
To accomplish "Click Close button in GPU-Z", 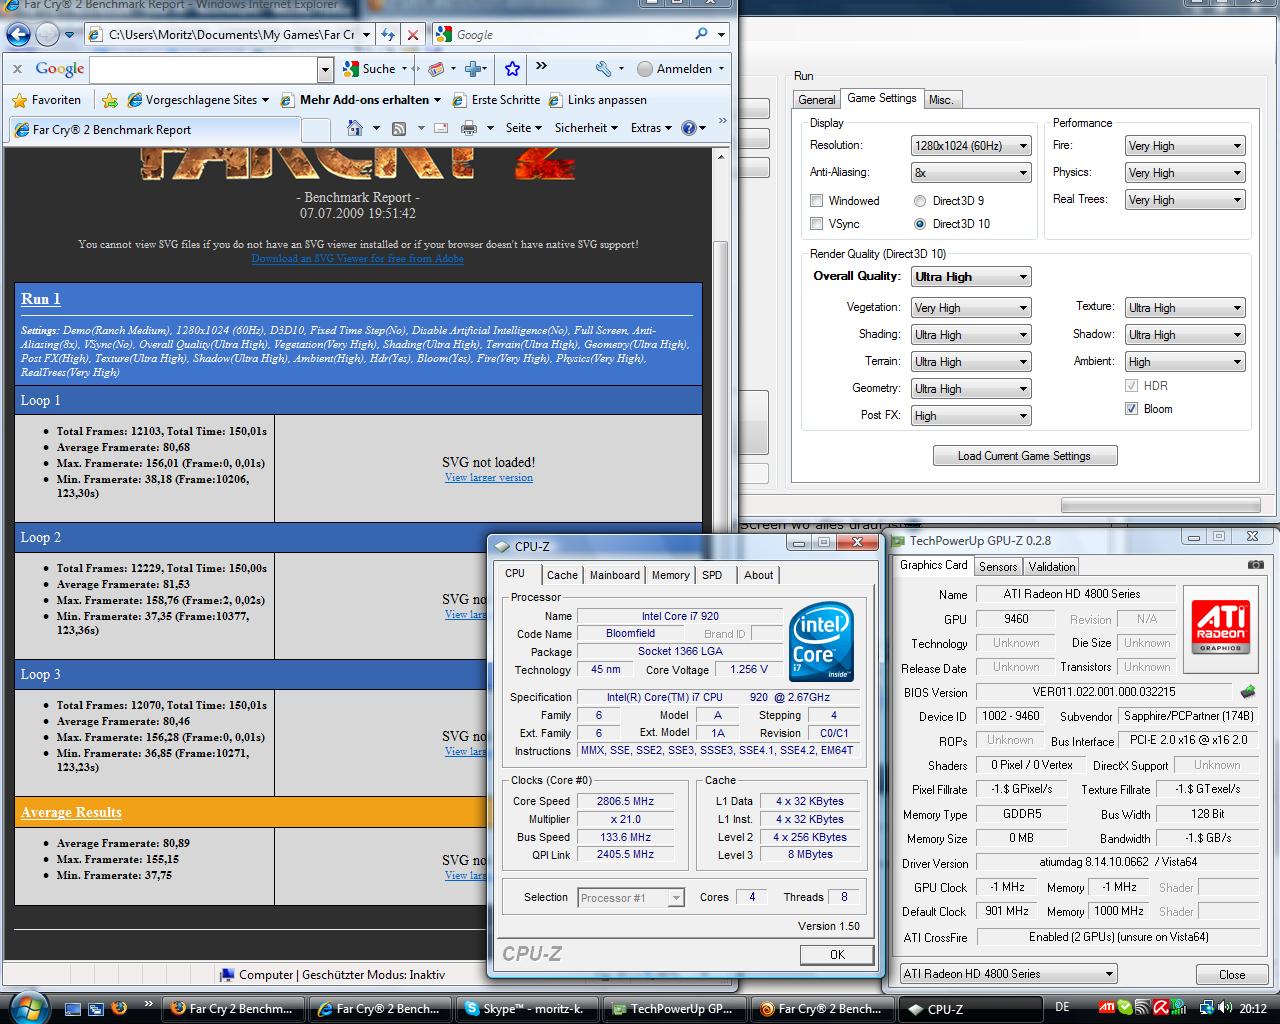I will [1232, 974].
